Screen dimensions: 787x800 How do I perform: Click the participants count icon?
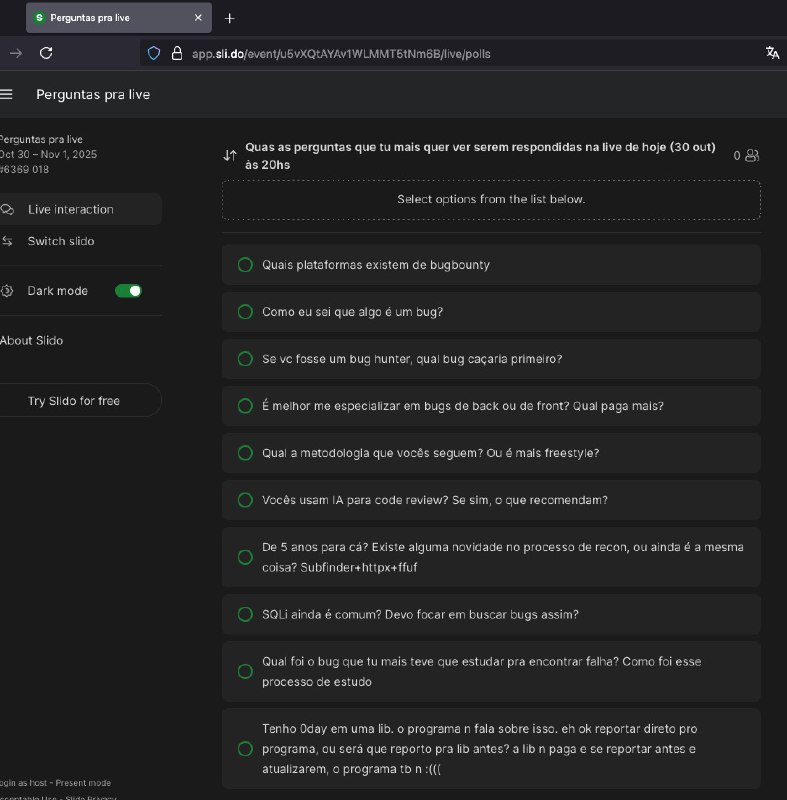point(752,155)
